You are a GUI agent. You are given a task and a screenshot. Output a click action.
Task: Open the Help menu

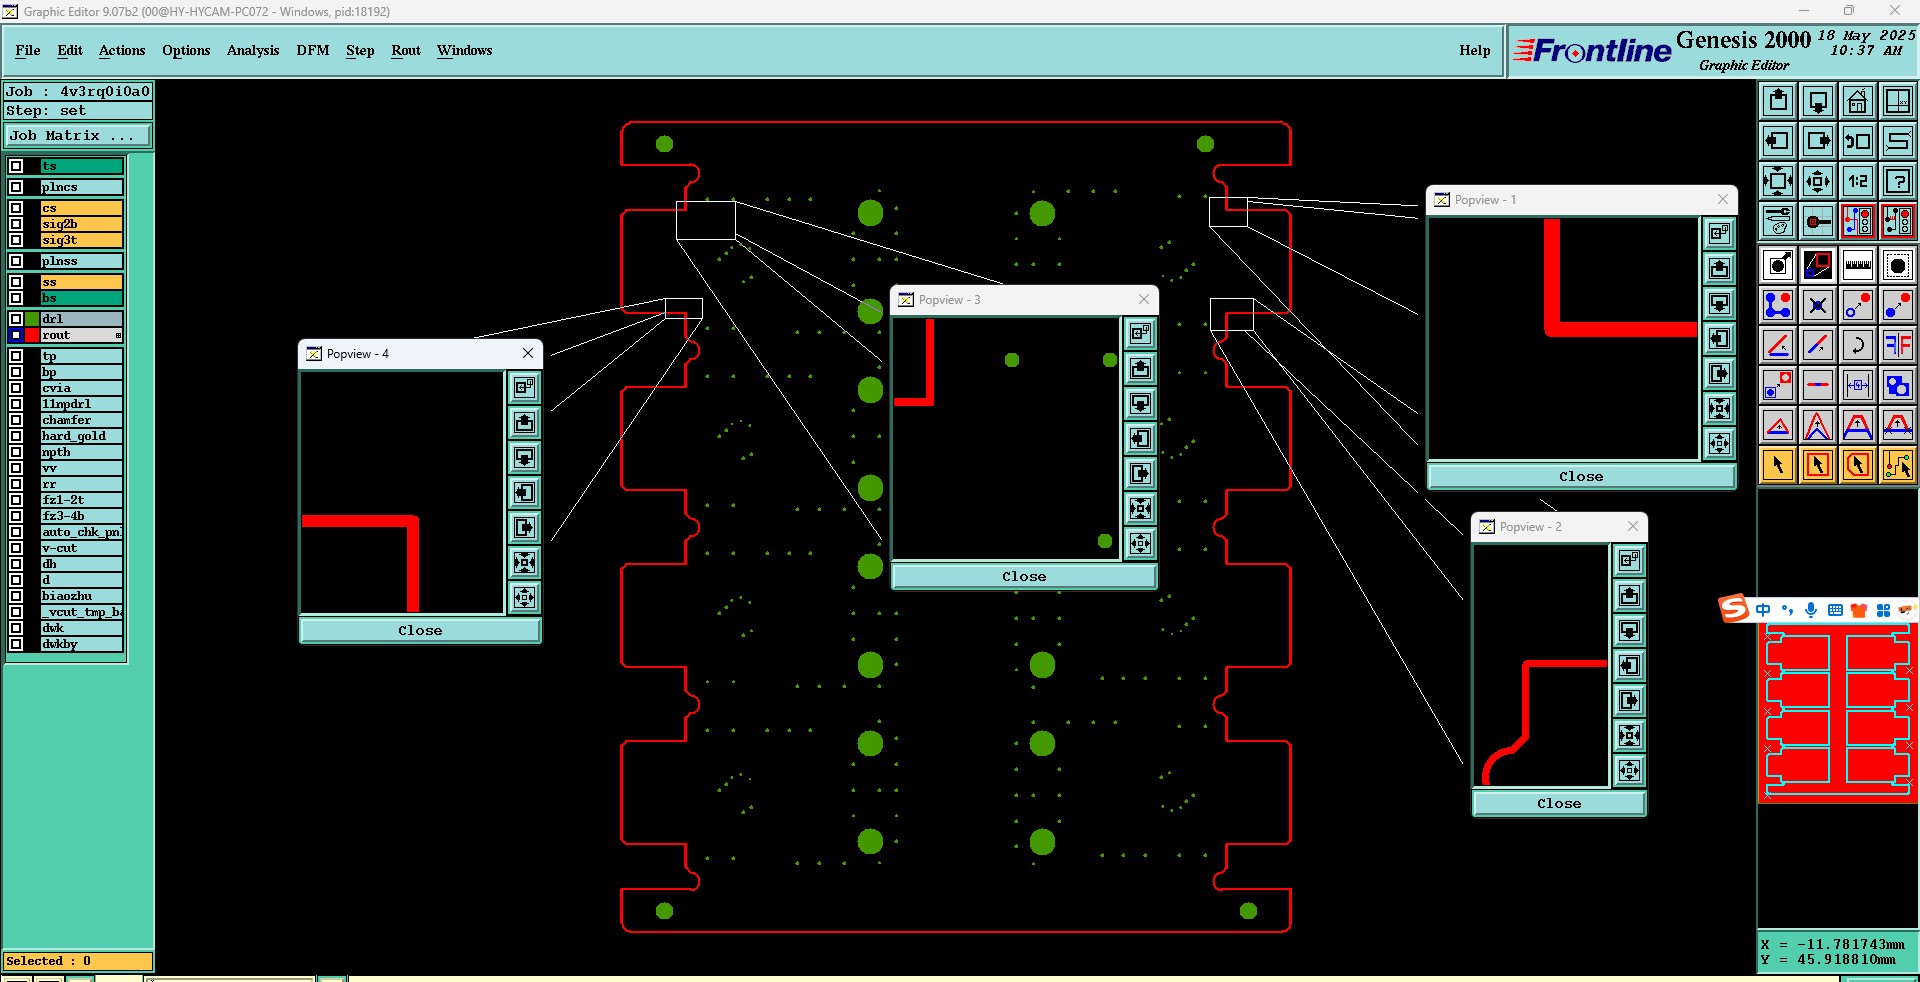click(1474, 50)
